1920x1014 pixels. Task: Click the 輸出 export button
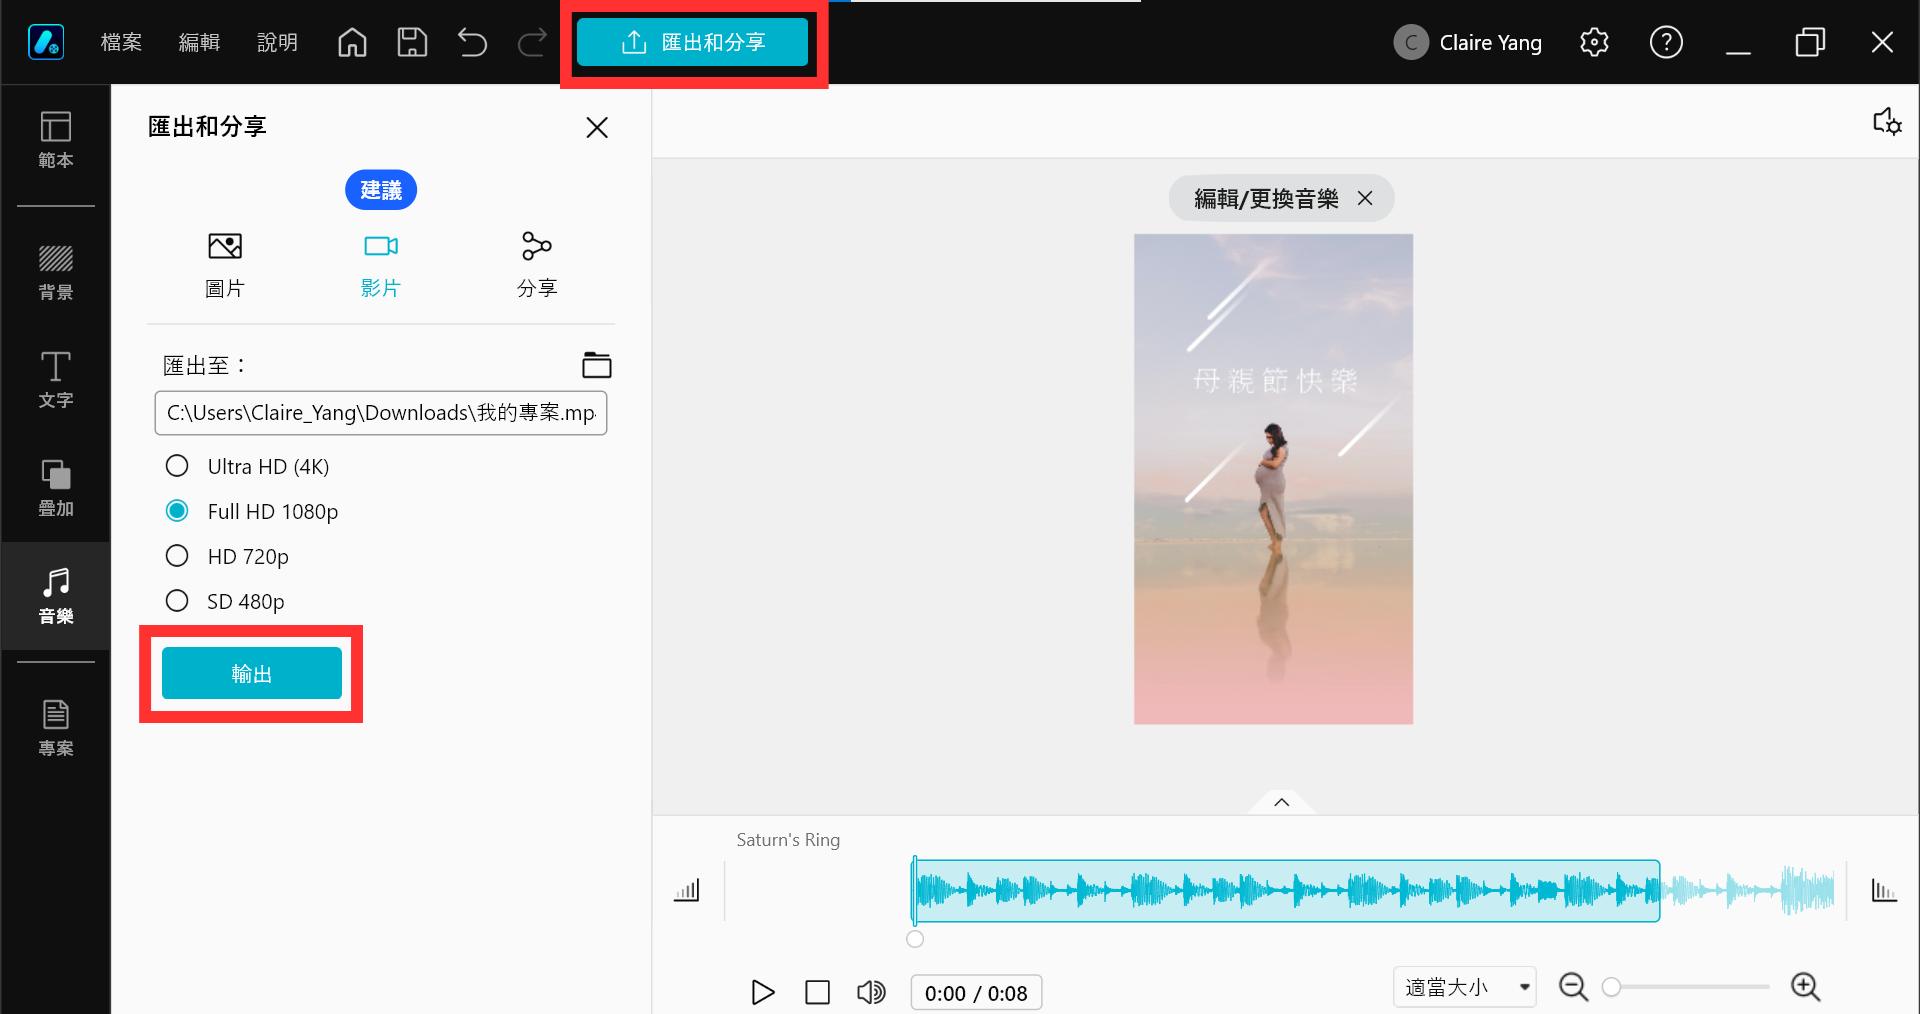[251, 674]
